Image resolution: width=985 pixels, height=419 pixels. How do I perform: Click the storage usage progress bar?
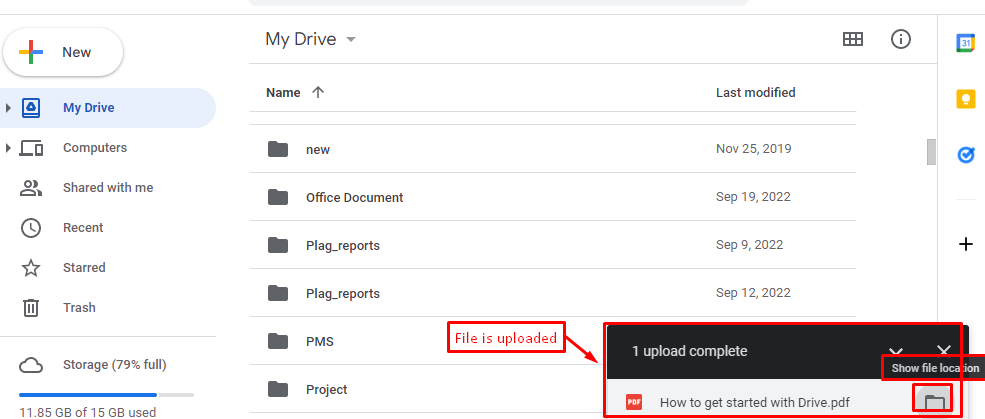click(x=106, y=395)
